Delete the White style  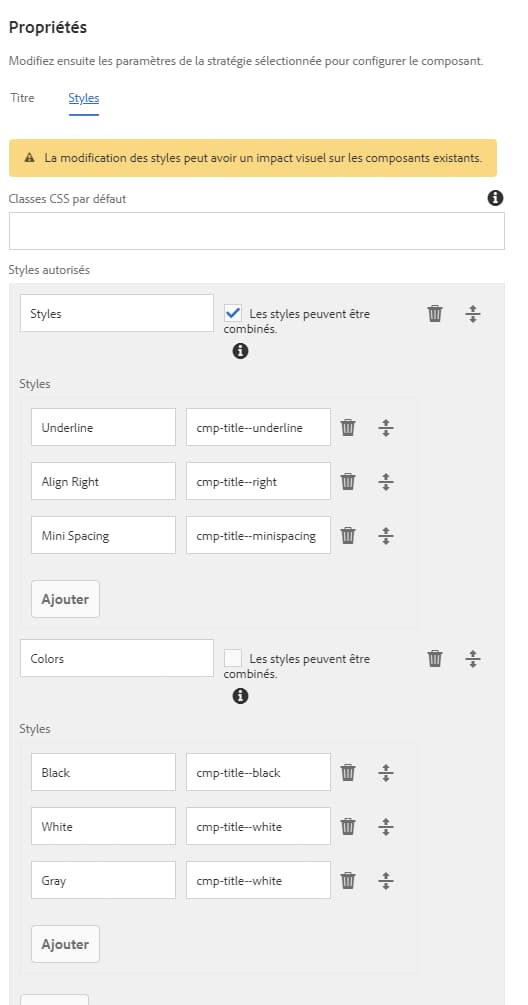coord(348,826)
